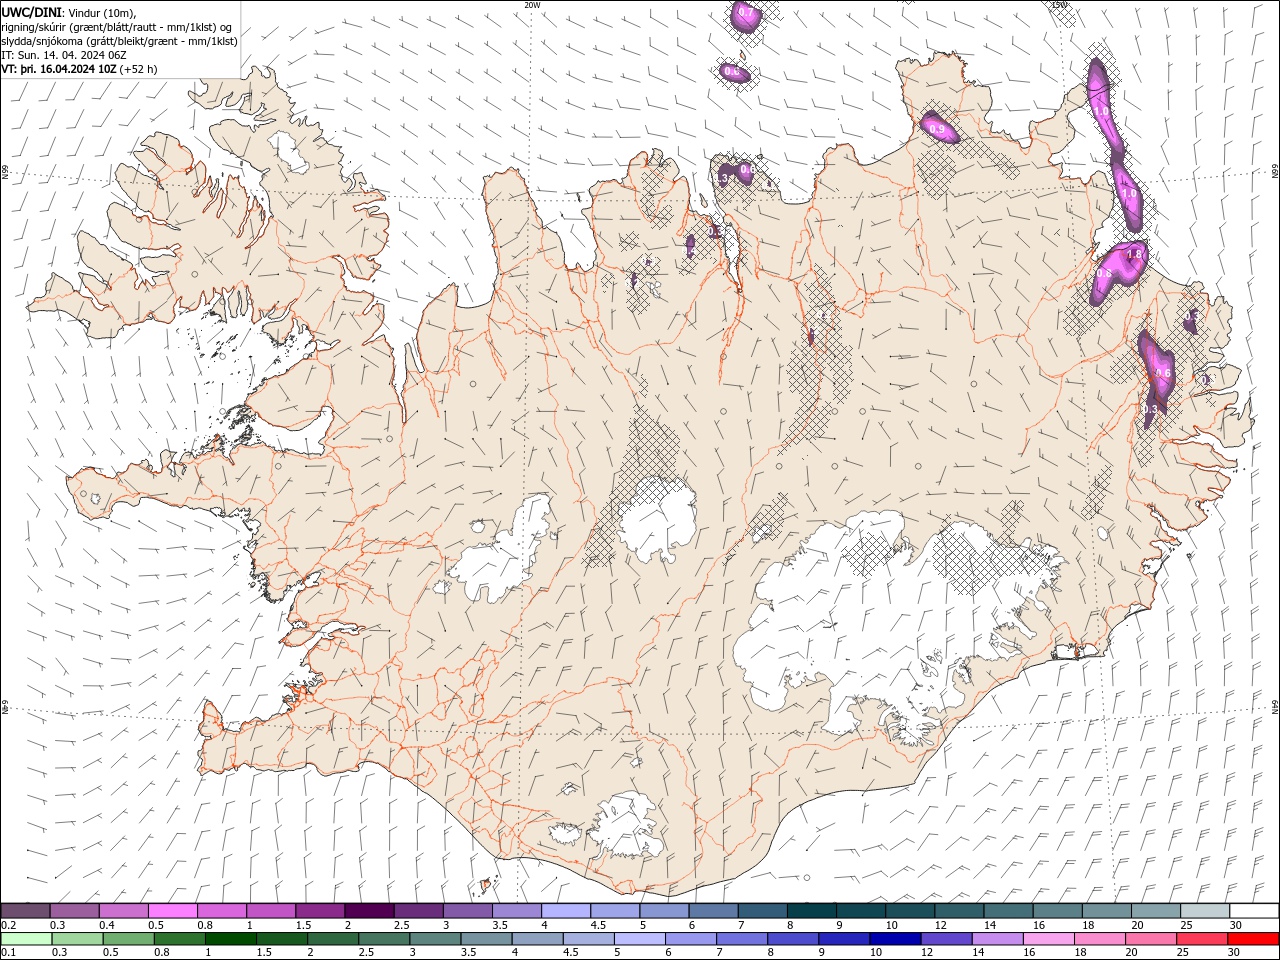The width and height of the screenshot is (1280, 960).
Task: Select the crimson 25 swatch in the rain legend
Action: (1202, 939)
